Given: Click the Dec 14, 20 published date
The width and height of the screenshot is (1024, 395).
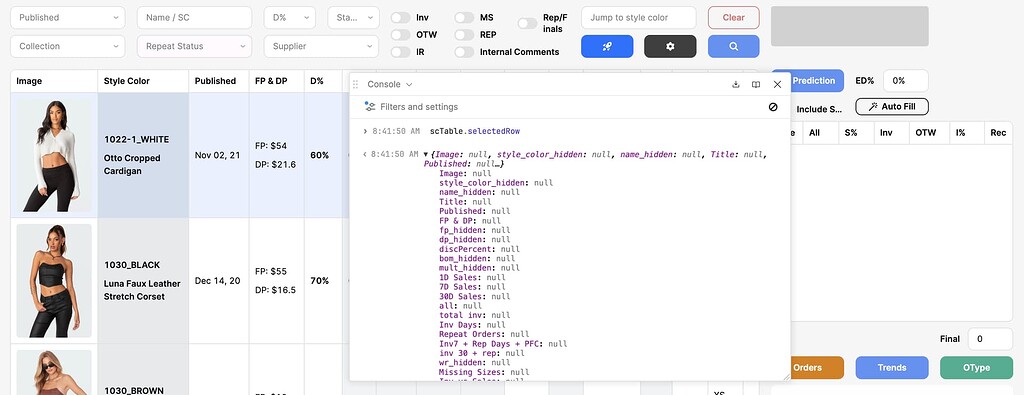Looking at the screenshot, I should 217,281.
